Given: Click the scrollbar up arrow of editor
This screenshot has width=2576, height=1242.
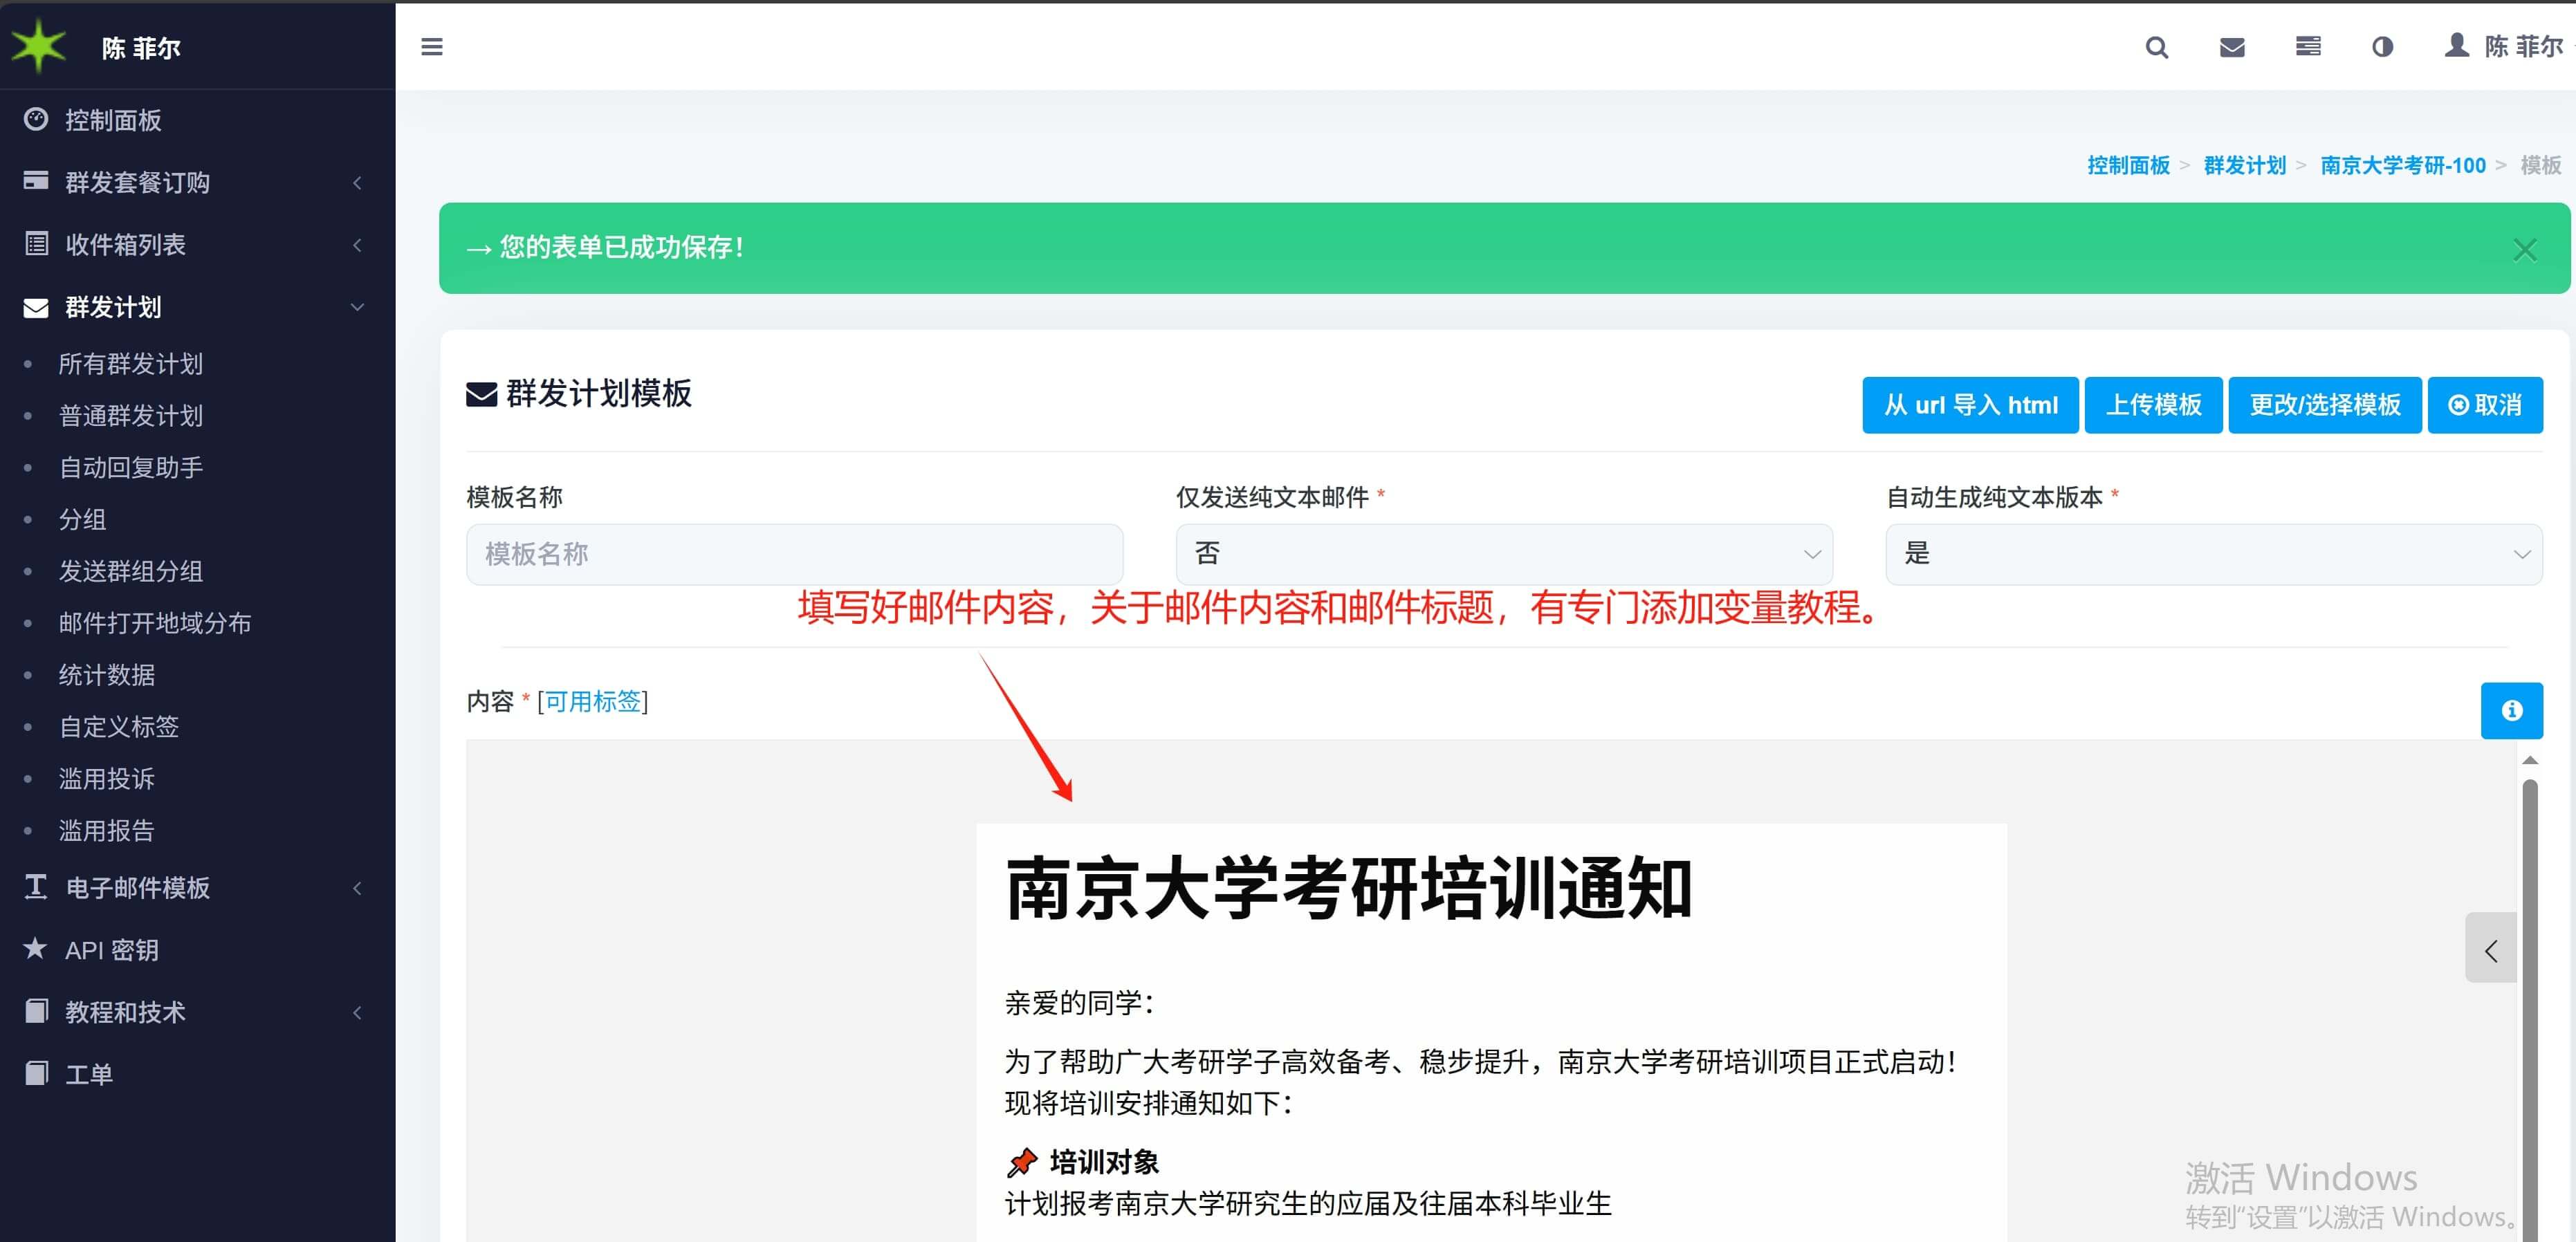Looking at the screenshot, I should 2530,760.
